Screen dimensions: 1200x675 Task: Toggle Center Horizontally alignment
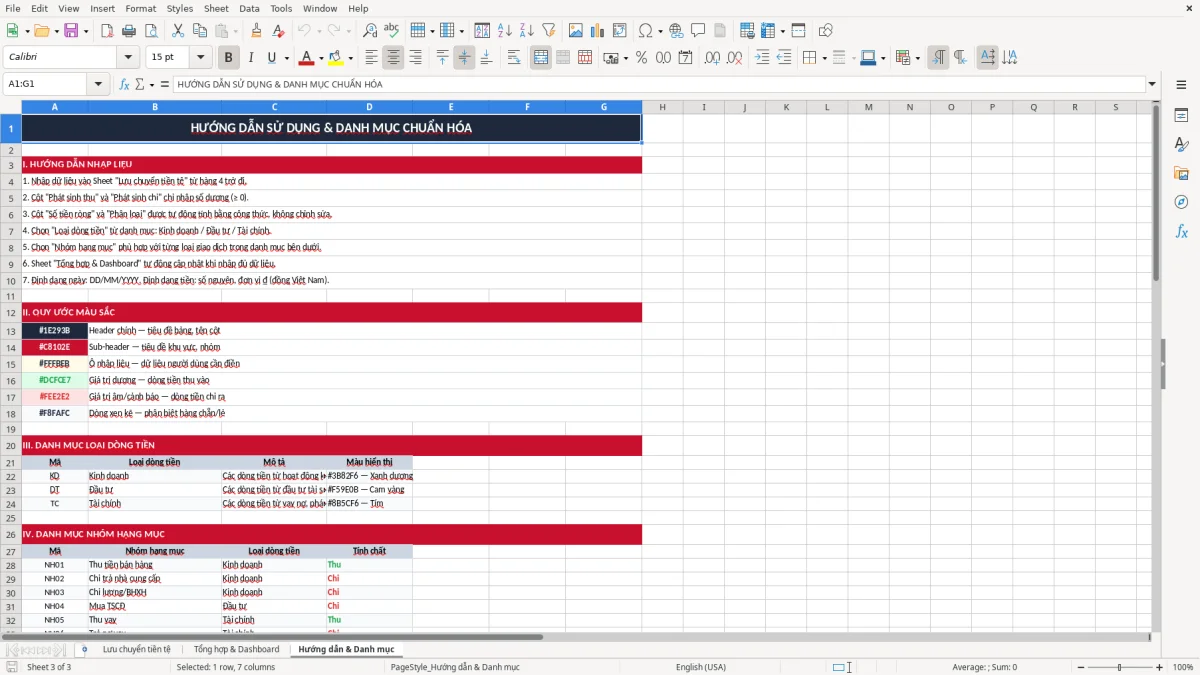[x=394, y=58]
